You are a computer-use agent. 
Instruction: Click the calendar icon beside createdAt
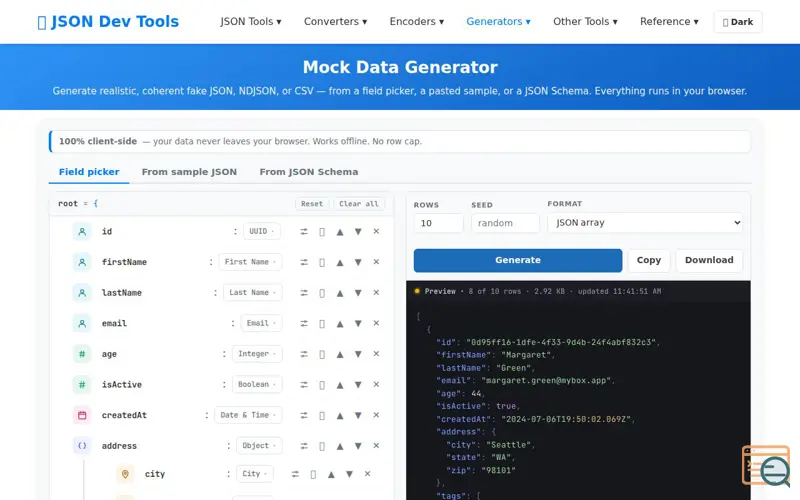[82, 415]
